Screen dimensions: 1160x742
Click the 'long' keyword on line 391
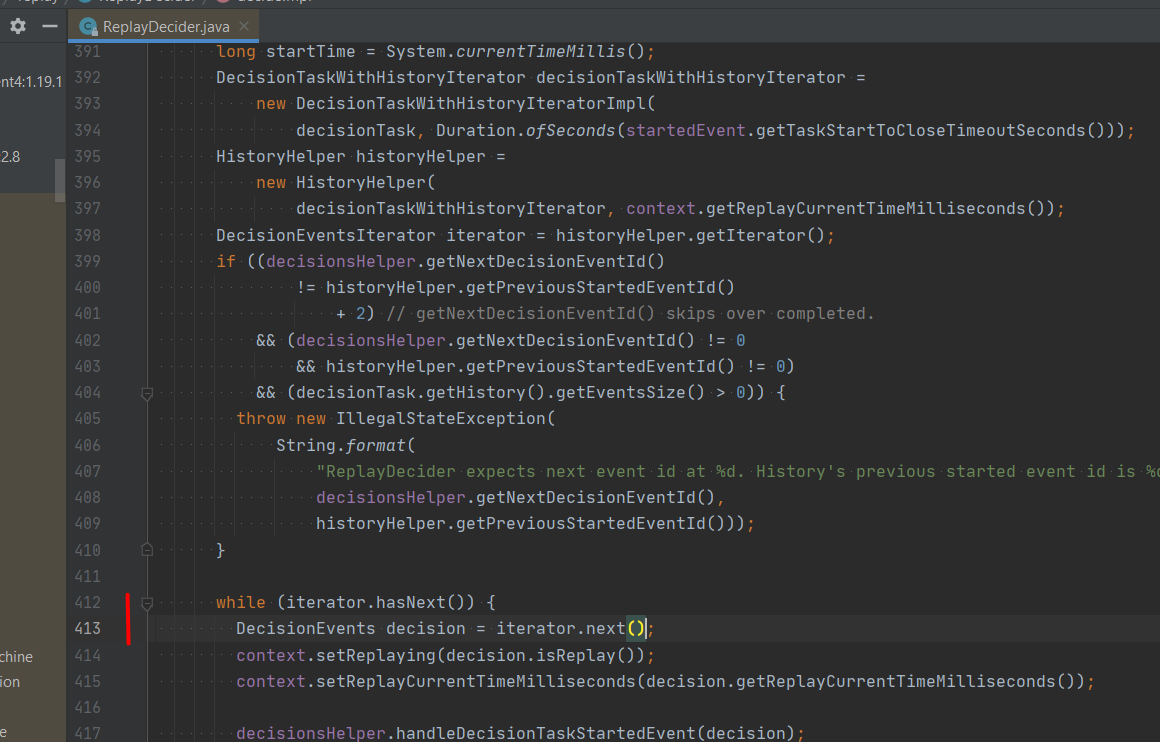pos(236,52)
